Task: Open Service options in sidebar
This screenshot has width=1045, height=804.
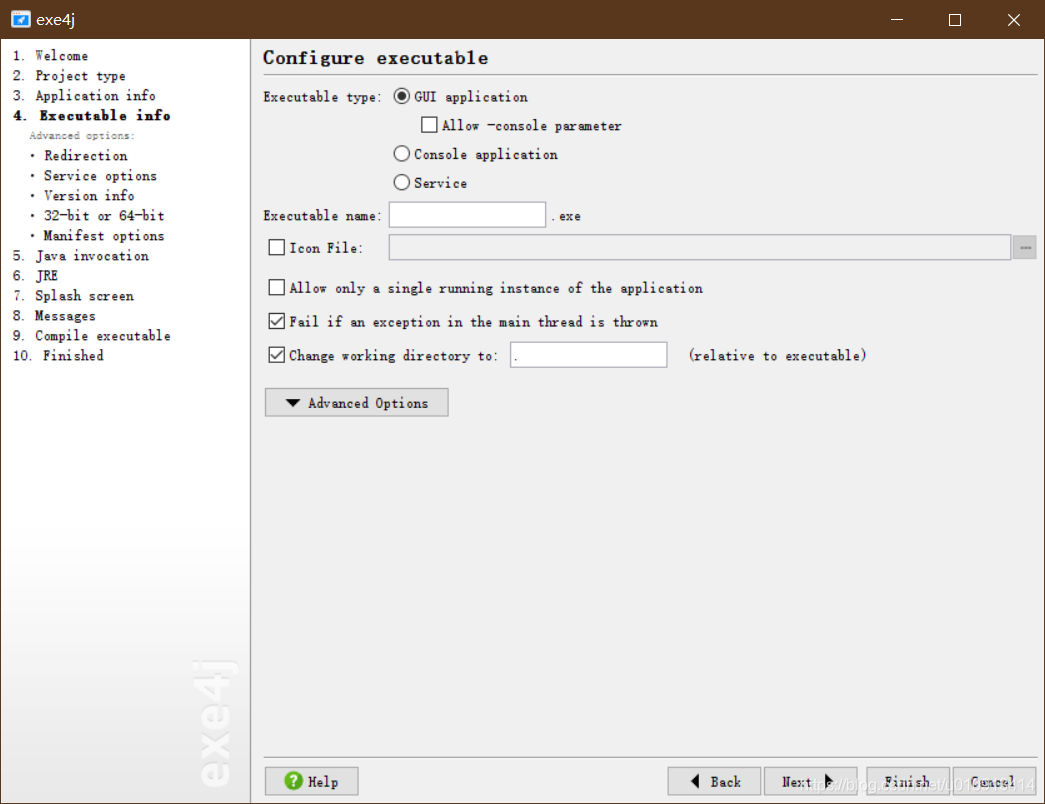Action: tap(100, 176)
